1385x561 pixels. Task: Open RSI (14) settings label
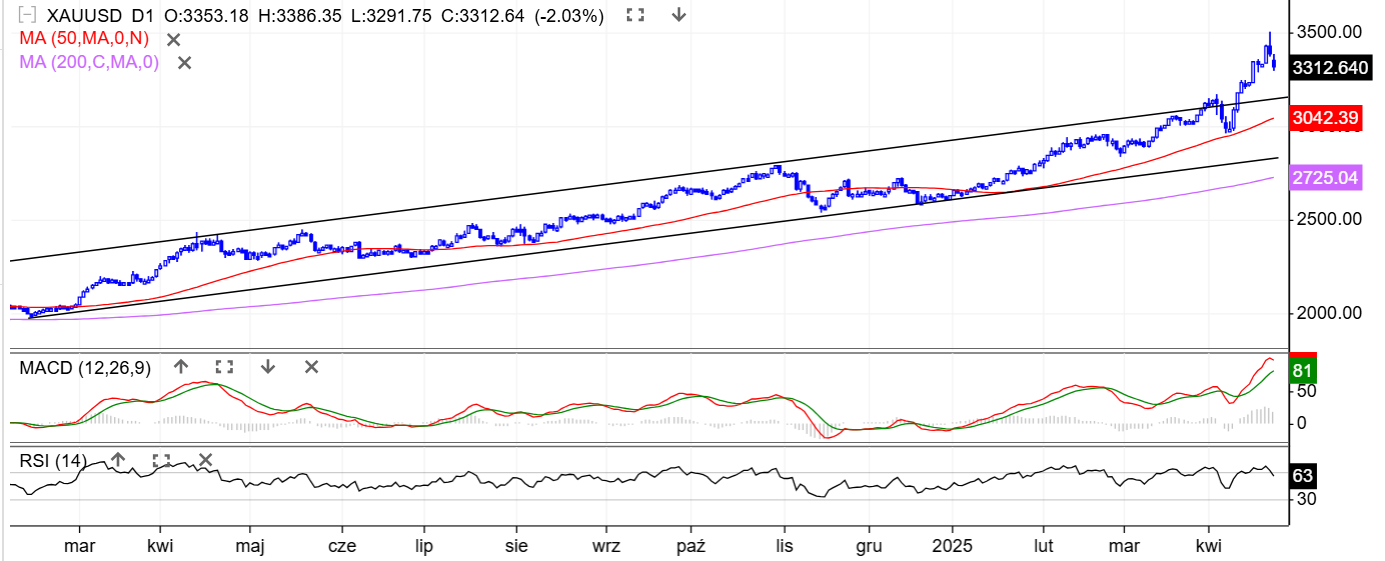click(x=54, y=461)
